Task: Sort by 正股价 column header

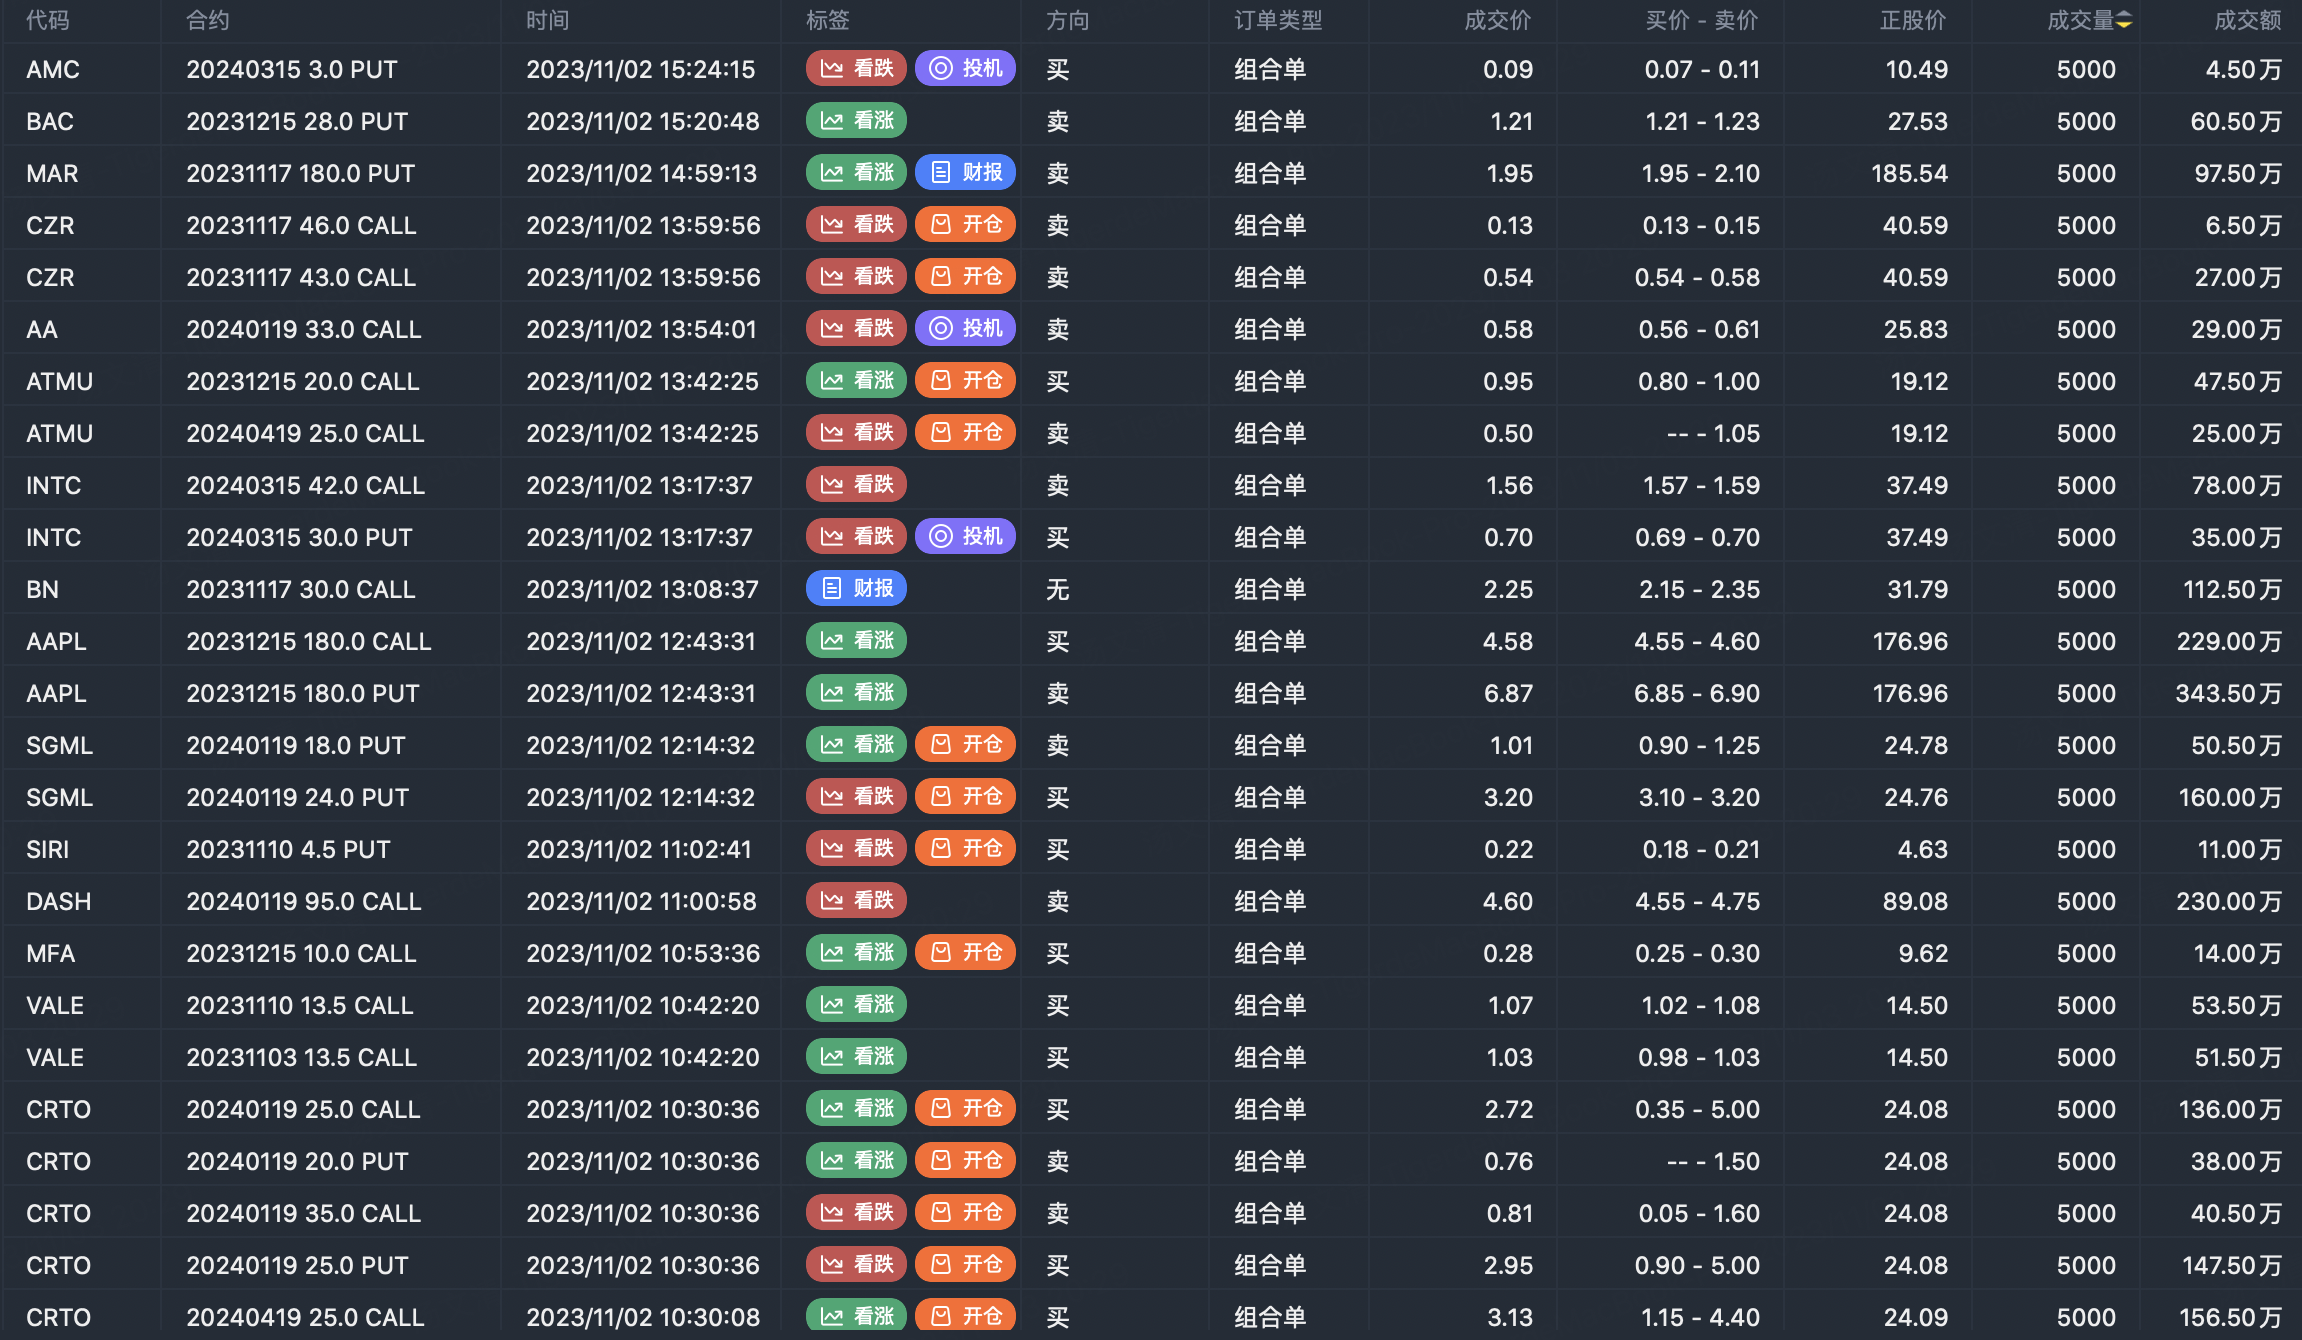Action: (x=1913, y=20)
